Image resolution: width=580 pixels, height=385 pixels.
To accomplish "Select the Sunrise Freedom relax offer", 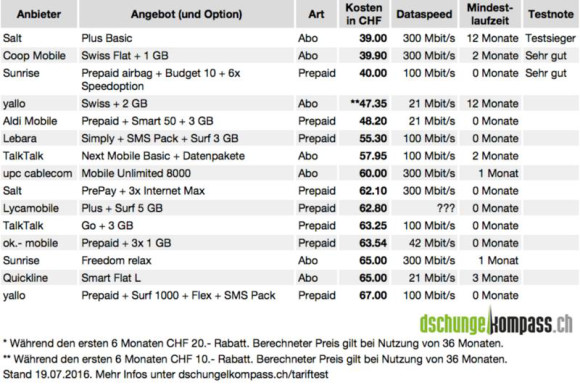I will pyautogui.click(x=117, y=260).
